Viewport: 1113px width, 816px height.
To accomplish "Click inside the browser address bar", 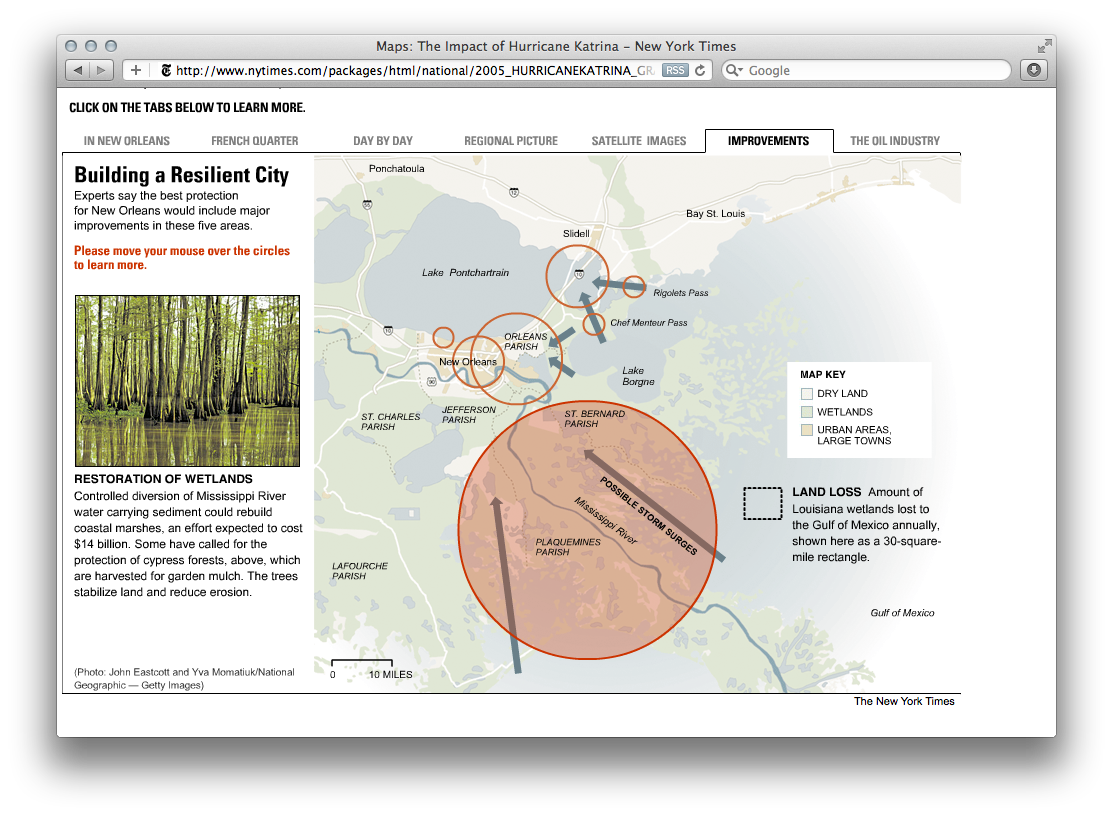I will pyautogui.click(x=420, y=70).
